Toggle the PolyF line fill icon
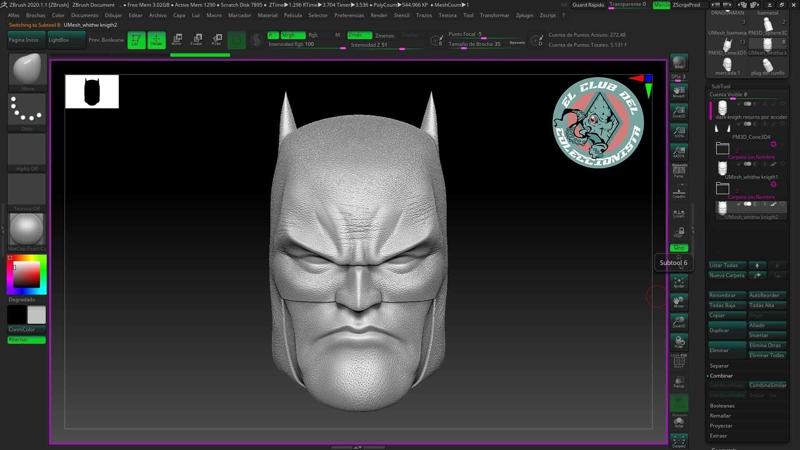 click(679, 361)
